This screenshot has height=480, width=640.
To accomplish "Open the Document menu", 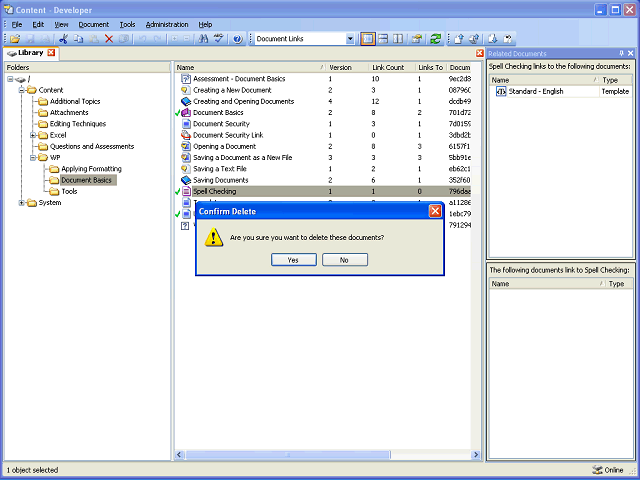I will (x=93, y=24).
